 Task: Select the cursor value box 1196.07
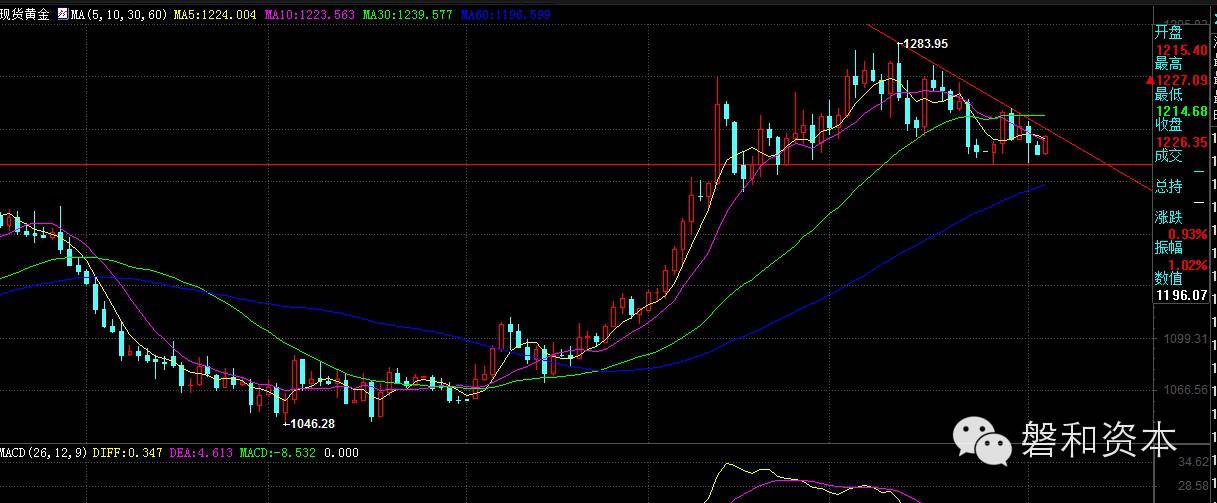point(1180,296)
